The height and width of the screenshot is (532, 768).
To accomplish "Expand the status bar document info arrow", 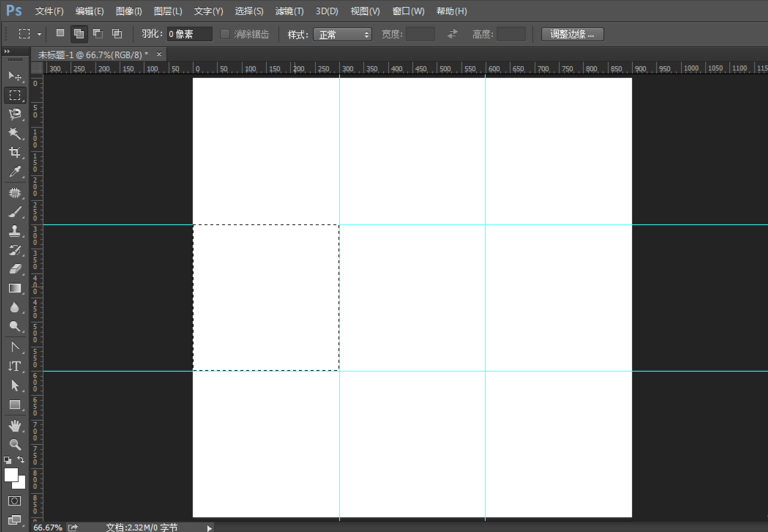I will pyautogui.click(x=209, y=527).
